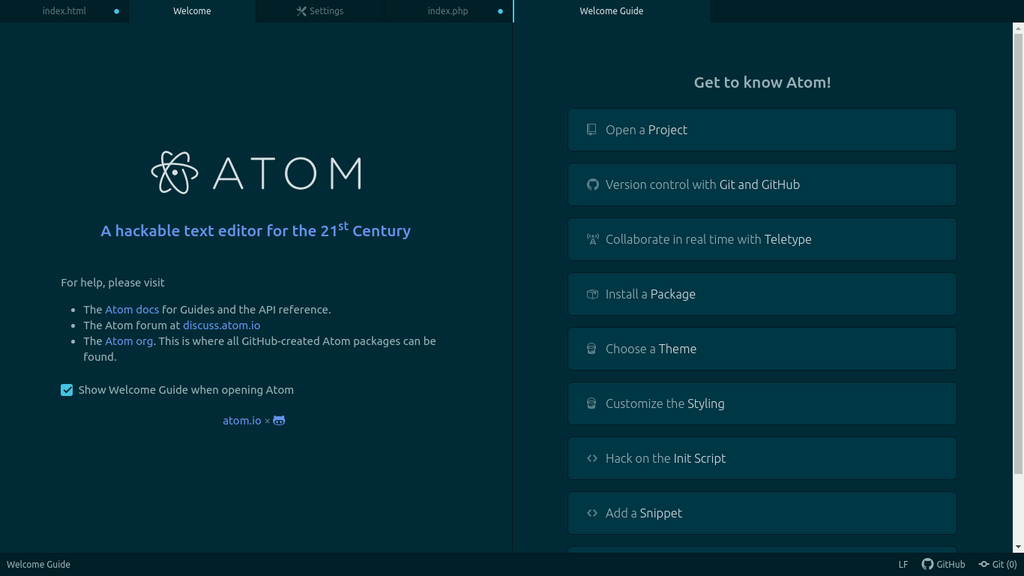Switch to the Settings tab
The width and height of the screenshot is (1024, 576).
click(x=320, y=11)
